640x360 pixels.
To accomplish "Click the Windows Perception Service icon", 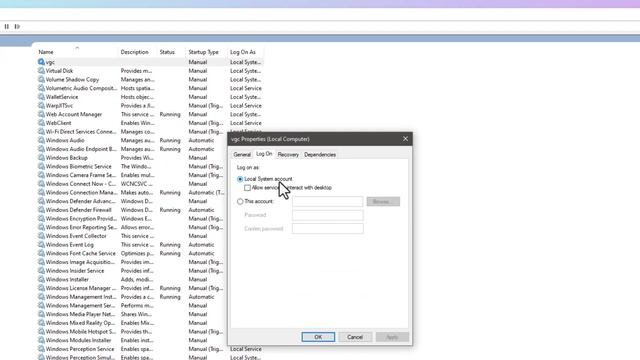I will (x=41, y=349).
